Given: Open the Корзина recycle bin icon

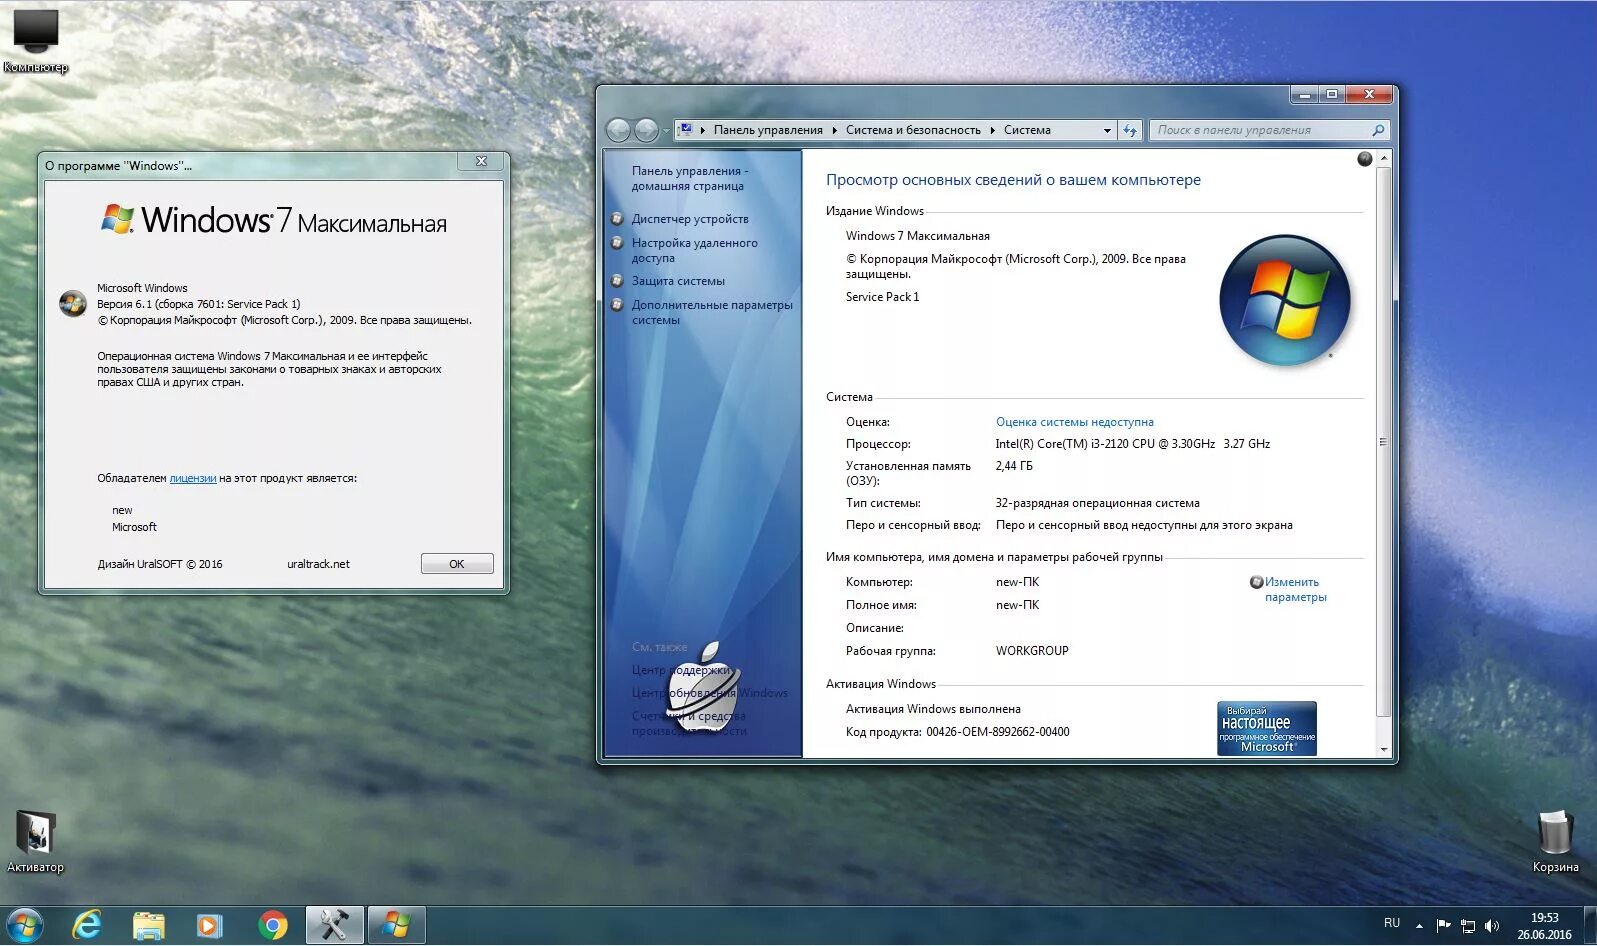Looking at the screenshot, I should click(x=1555, y=841).
